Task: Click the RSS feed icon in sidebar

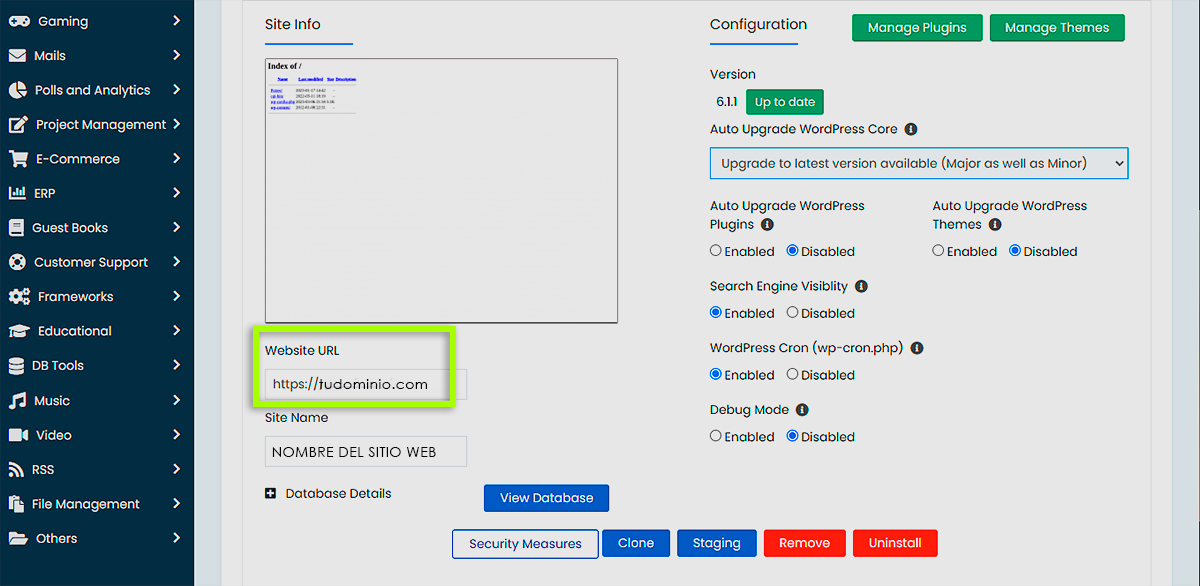Action: coord(17,470)
